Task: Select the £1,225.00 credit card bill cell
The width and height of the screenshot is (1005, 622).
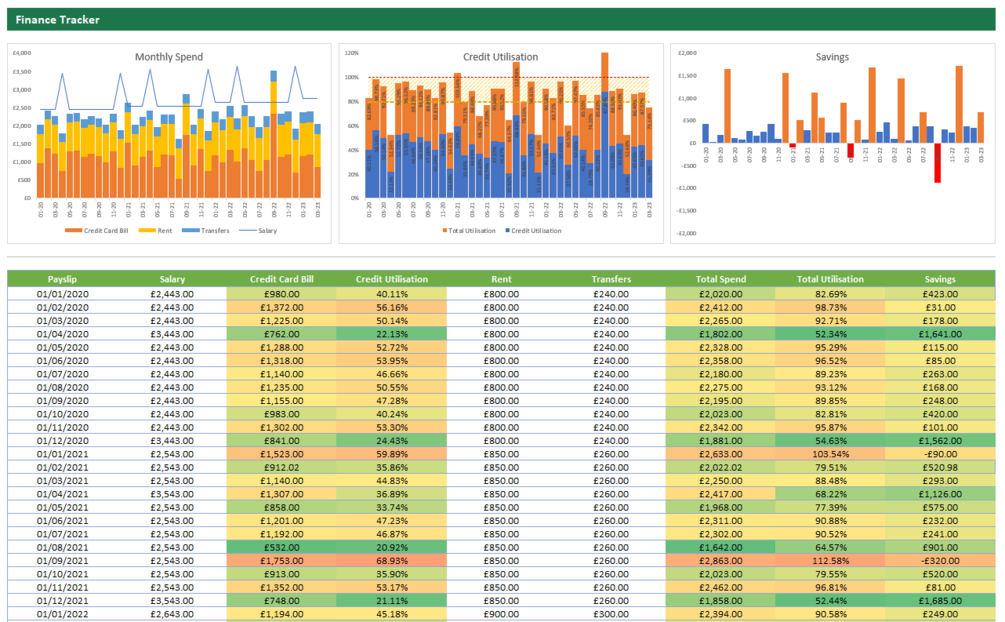Action: [281, 321]
